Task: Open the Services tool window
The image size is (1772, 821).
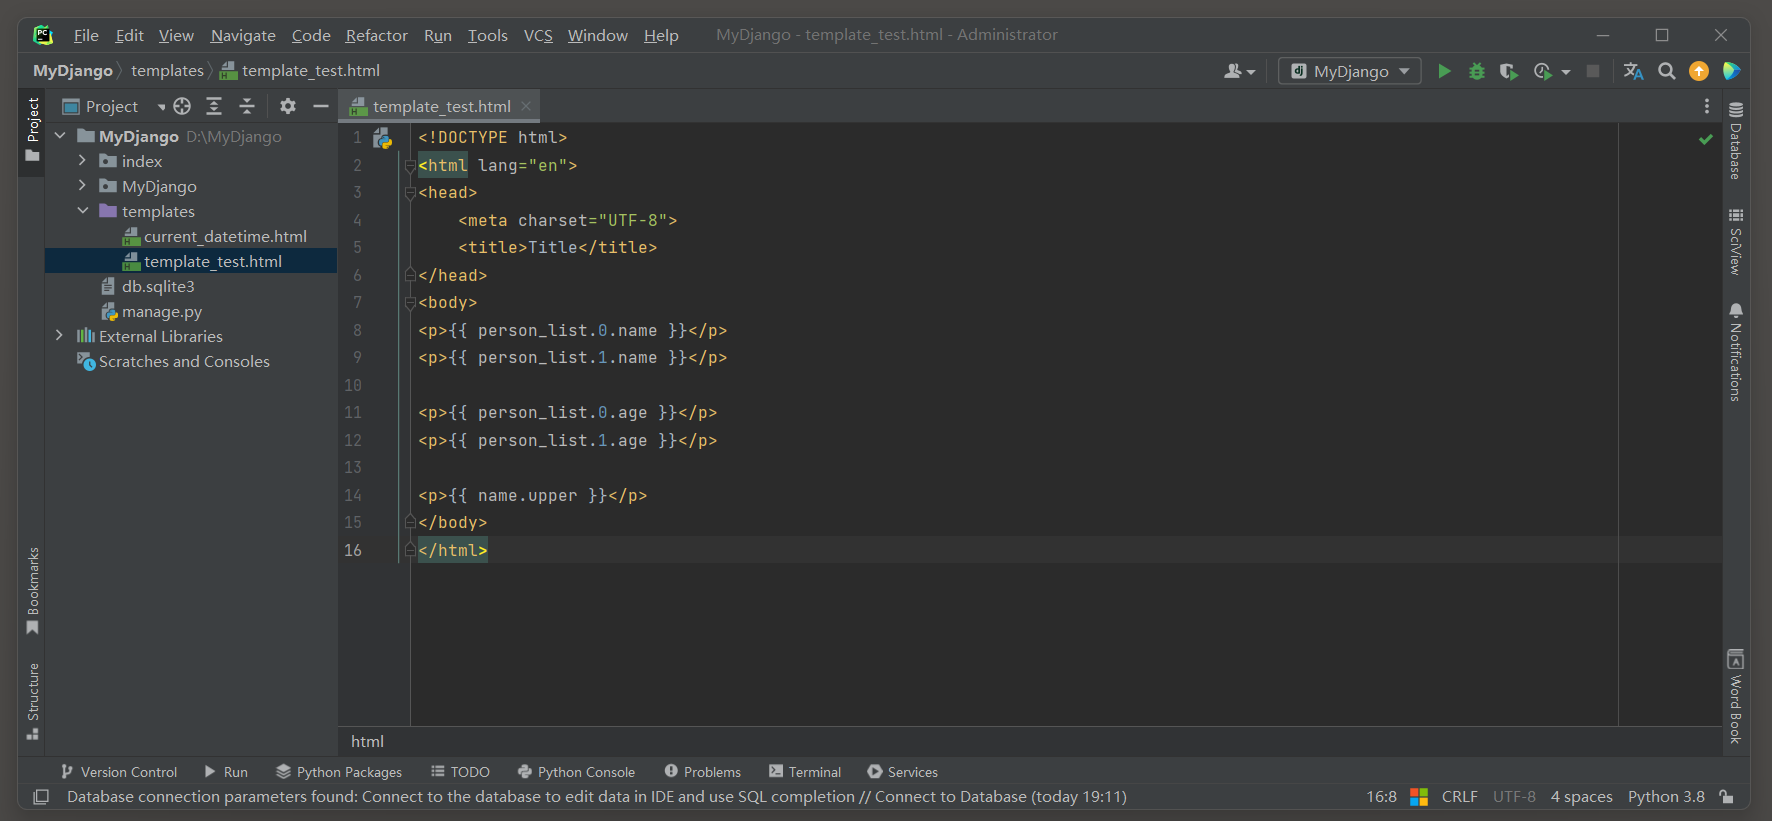Action: click(x=902, y=772)
